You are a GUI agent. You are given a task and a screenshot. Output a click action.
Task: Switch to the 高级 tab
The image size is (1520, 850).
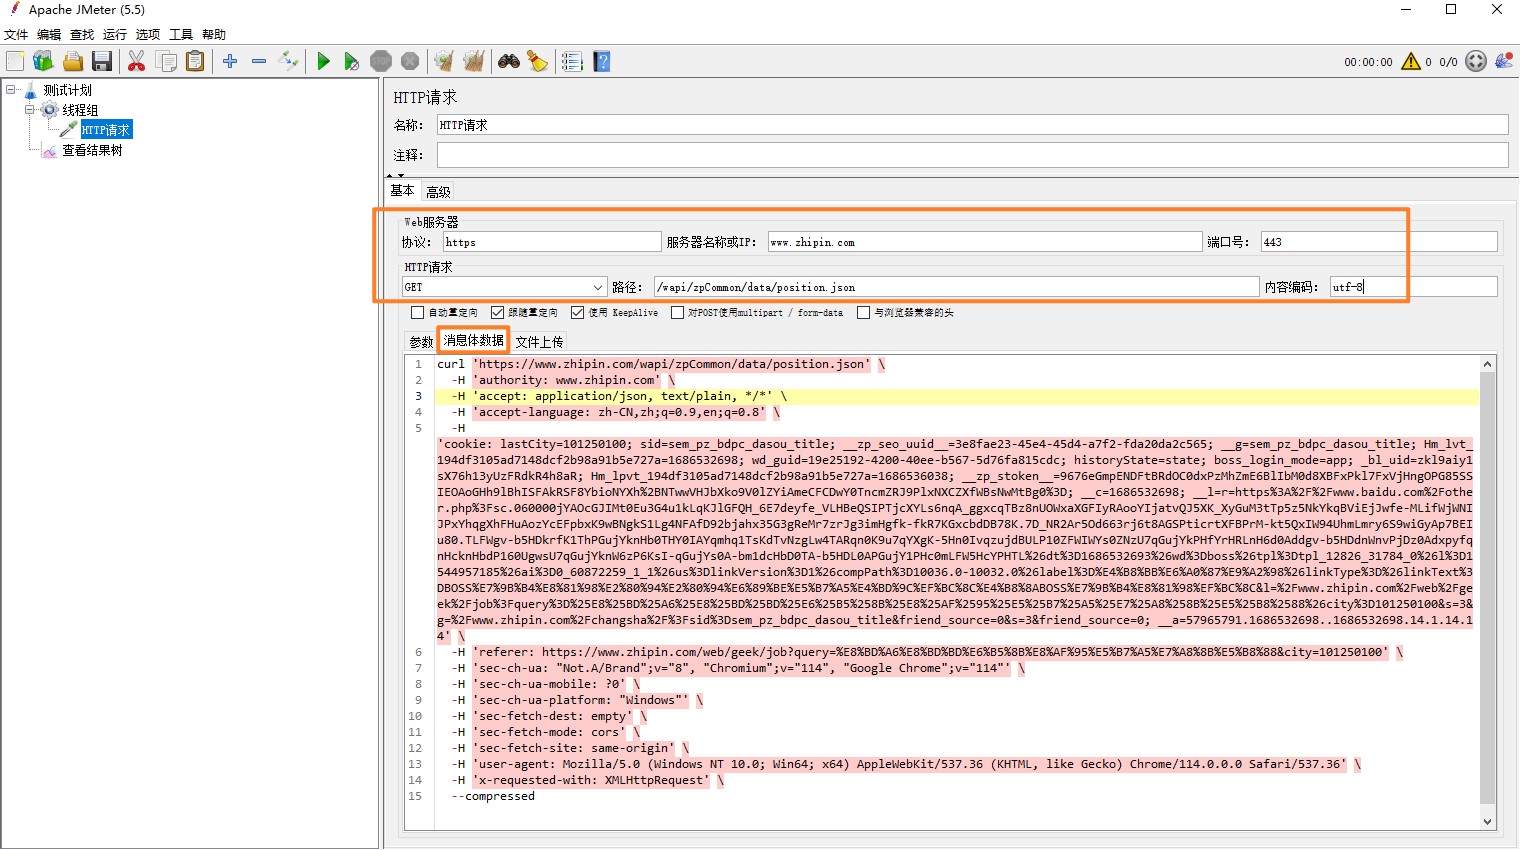[x=438, y=192]
